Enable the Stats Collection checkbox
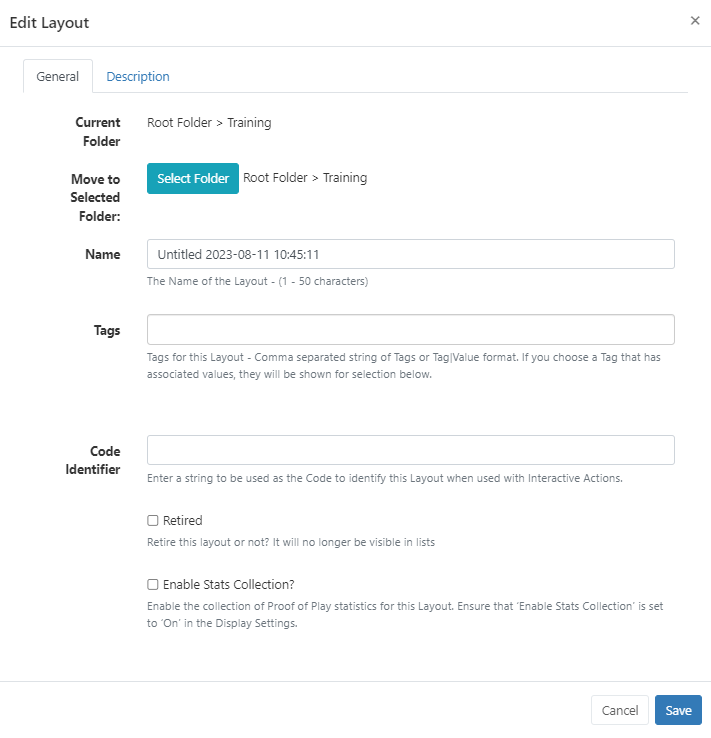The image size is (711, 738). coord(153,585)
